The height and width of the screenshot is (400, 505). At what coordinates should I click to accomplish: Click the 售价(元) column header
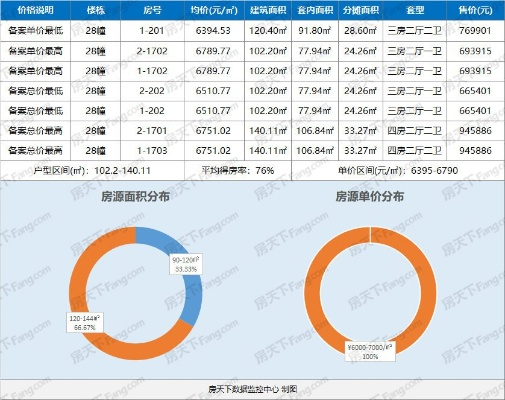tap(475, 10)
